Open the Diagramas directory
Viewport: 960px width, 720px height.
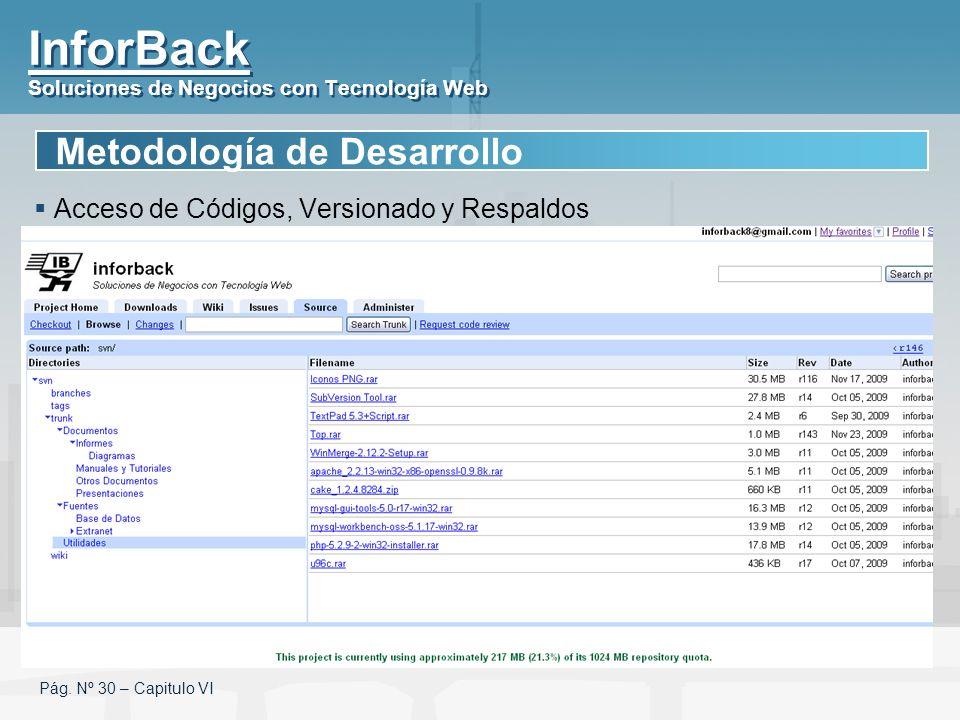111,456
